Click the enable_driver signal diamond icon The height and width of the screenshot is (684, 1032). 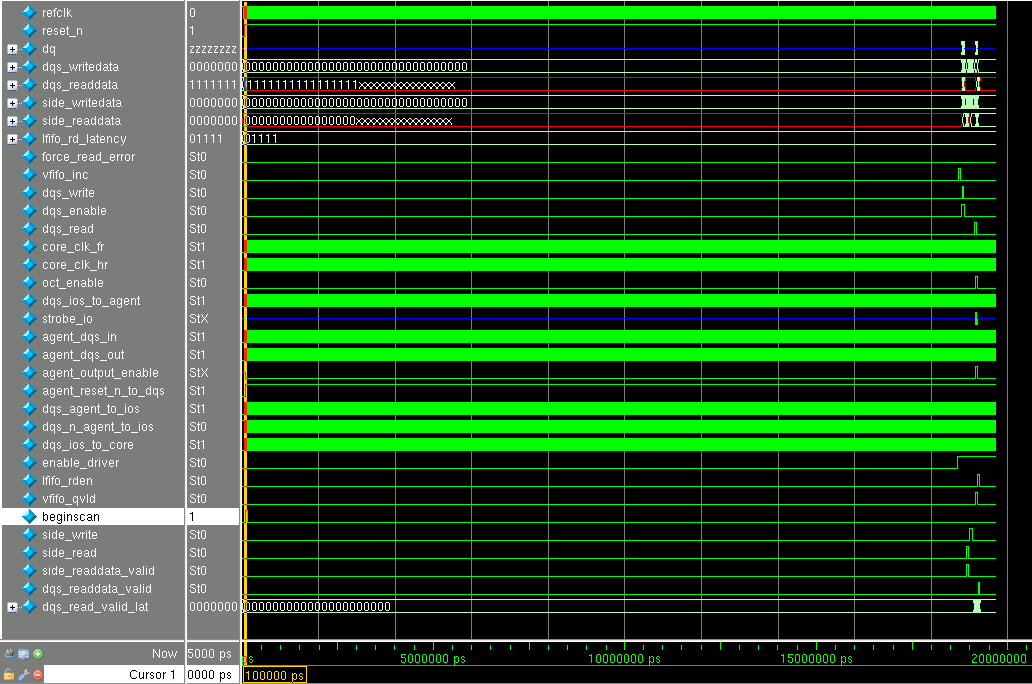pos(30,463)
